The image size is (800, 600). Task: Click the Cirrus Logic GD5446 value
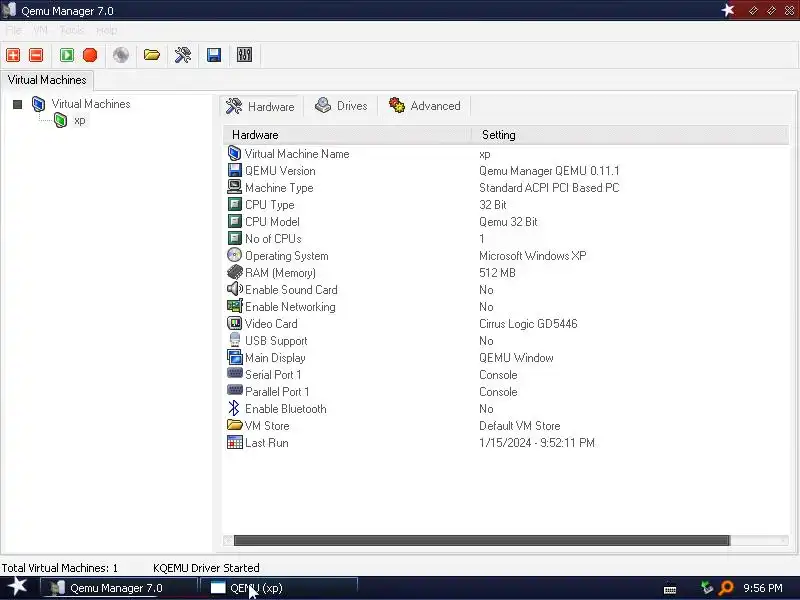tap(528, 323)
